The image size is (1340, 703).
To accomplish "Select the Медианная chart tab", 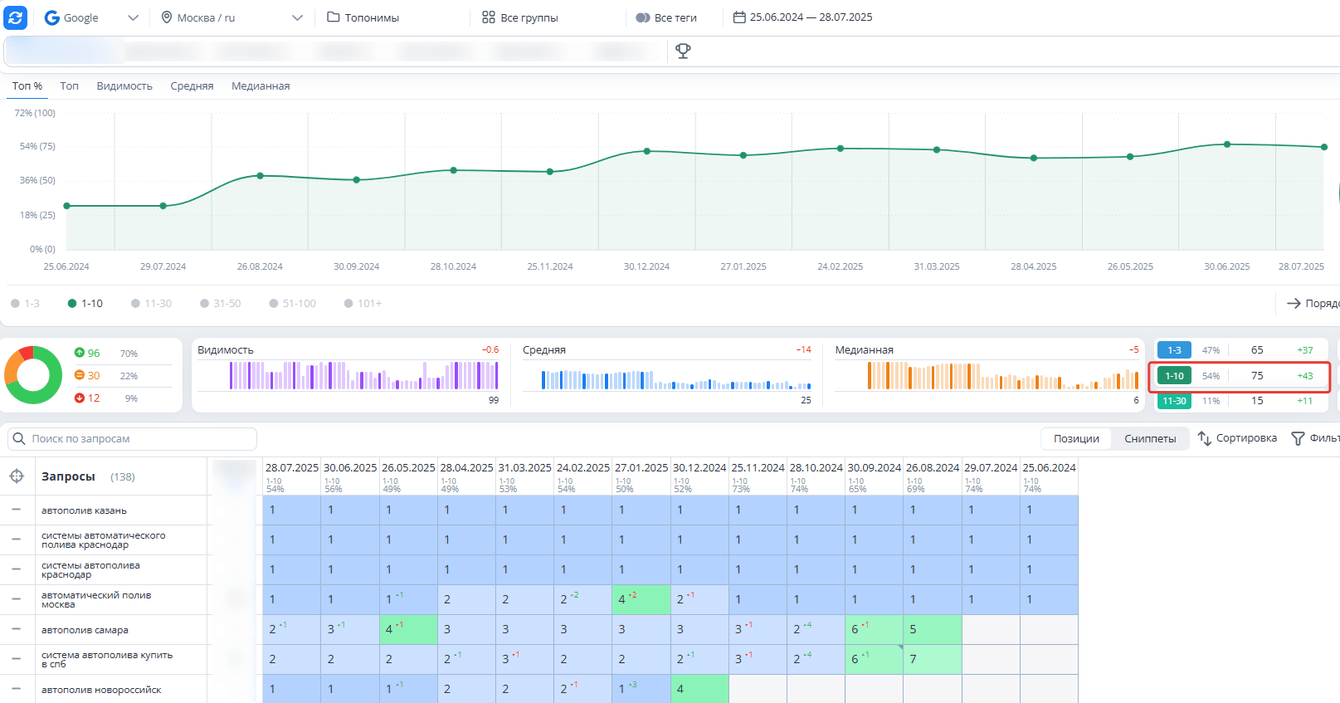I will 260,86.
